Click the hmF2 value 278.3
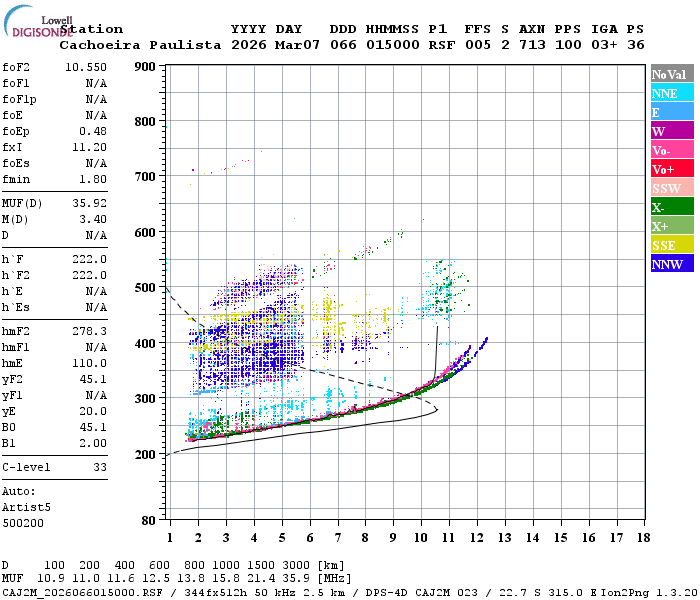 (x=89, y=331)
